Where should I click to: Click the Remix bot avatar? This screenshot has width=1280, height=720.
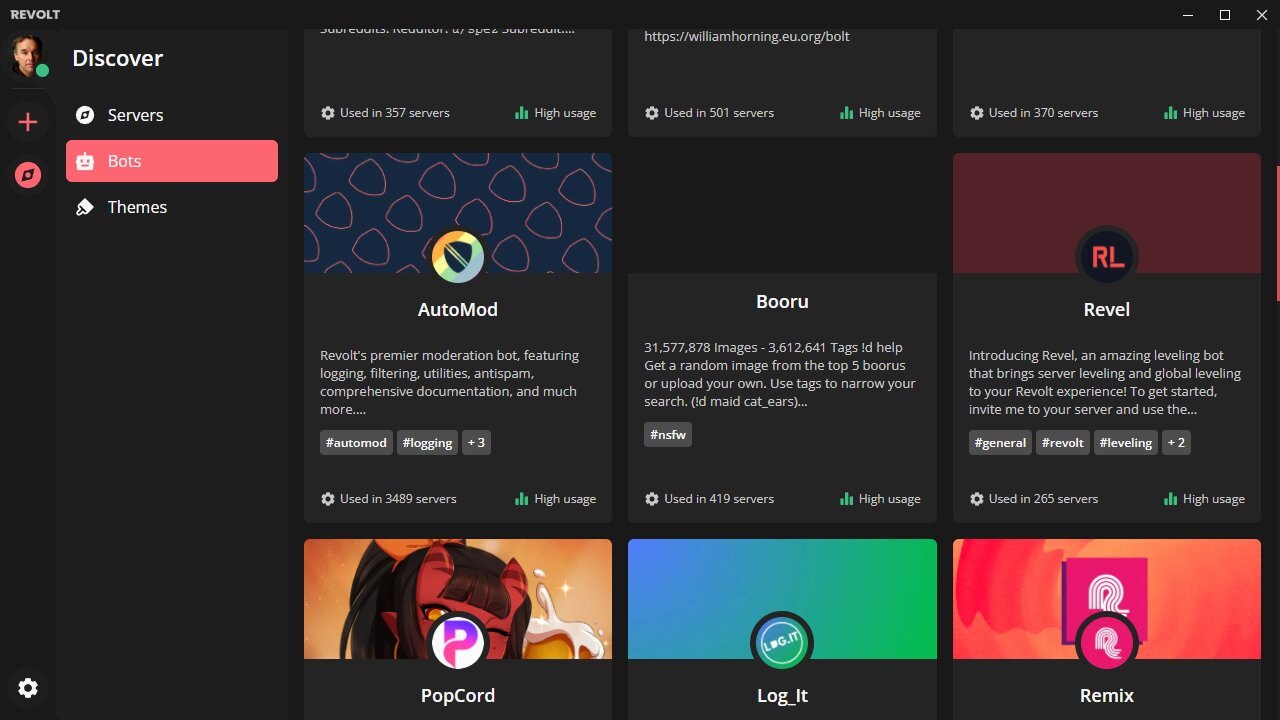[1107, 643]
